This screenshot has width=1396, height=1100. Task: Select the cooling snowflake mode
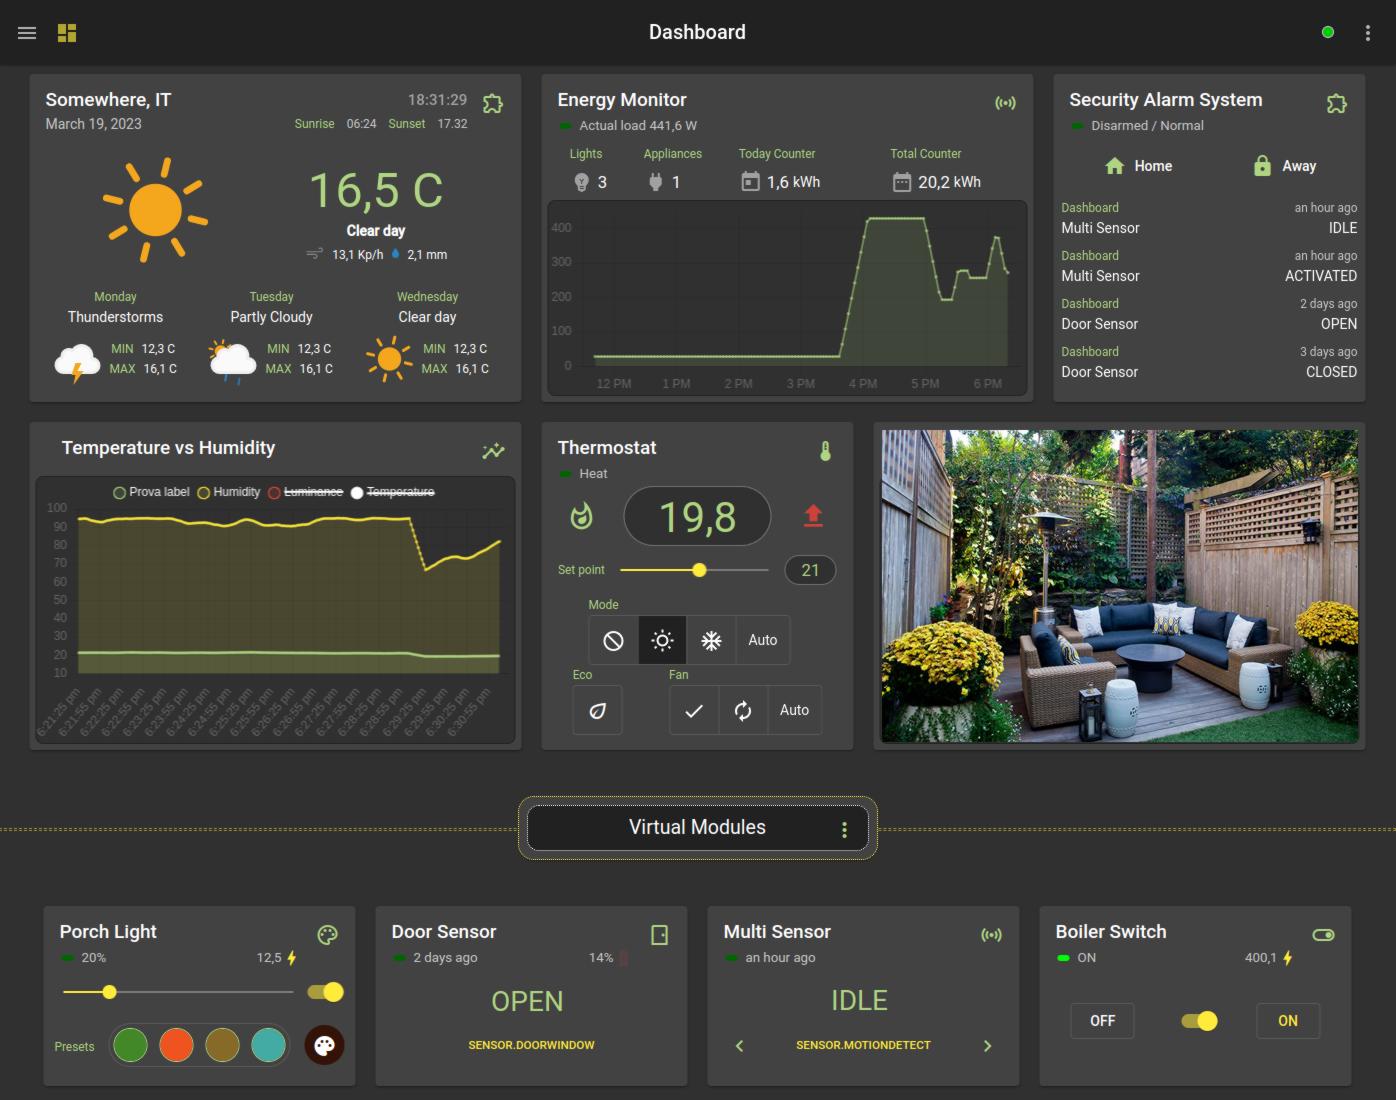tap(711, 641)
